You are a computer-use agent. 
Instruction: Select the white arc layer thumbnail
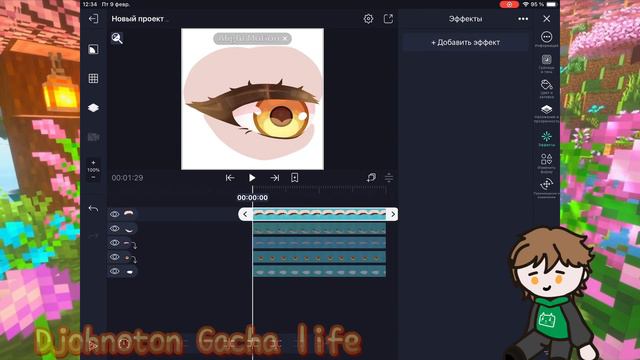click(129, 229)
